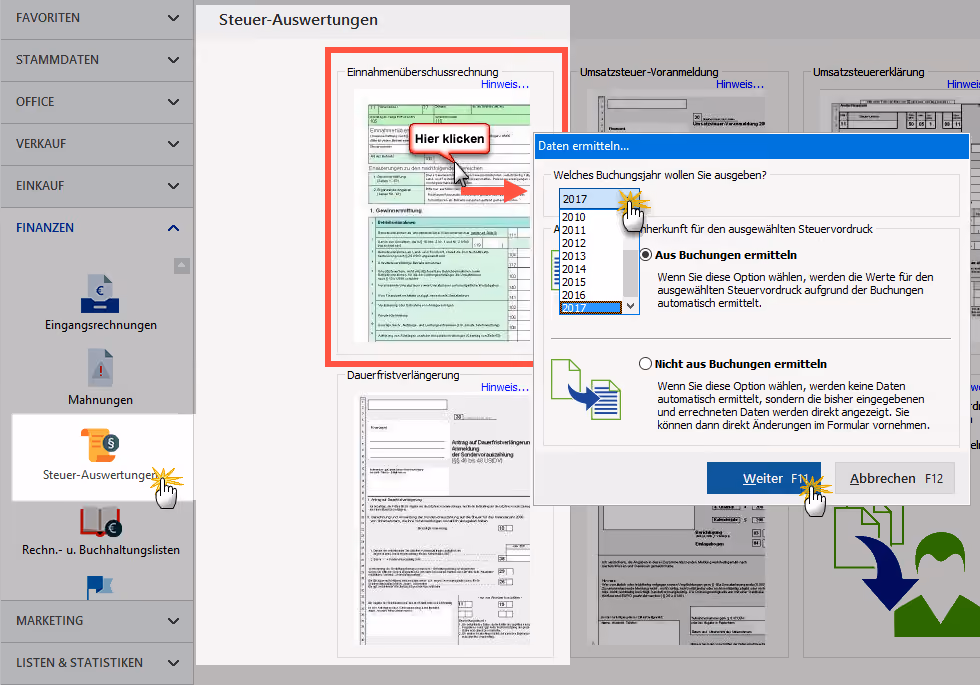Choose year 2012 in the list
This screenshot has width=980, height=685.
pyautogui.click(x=574, y=243)
